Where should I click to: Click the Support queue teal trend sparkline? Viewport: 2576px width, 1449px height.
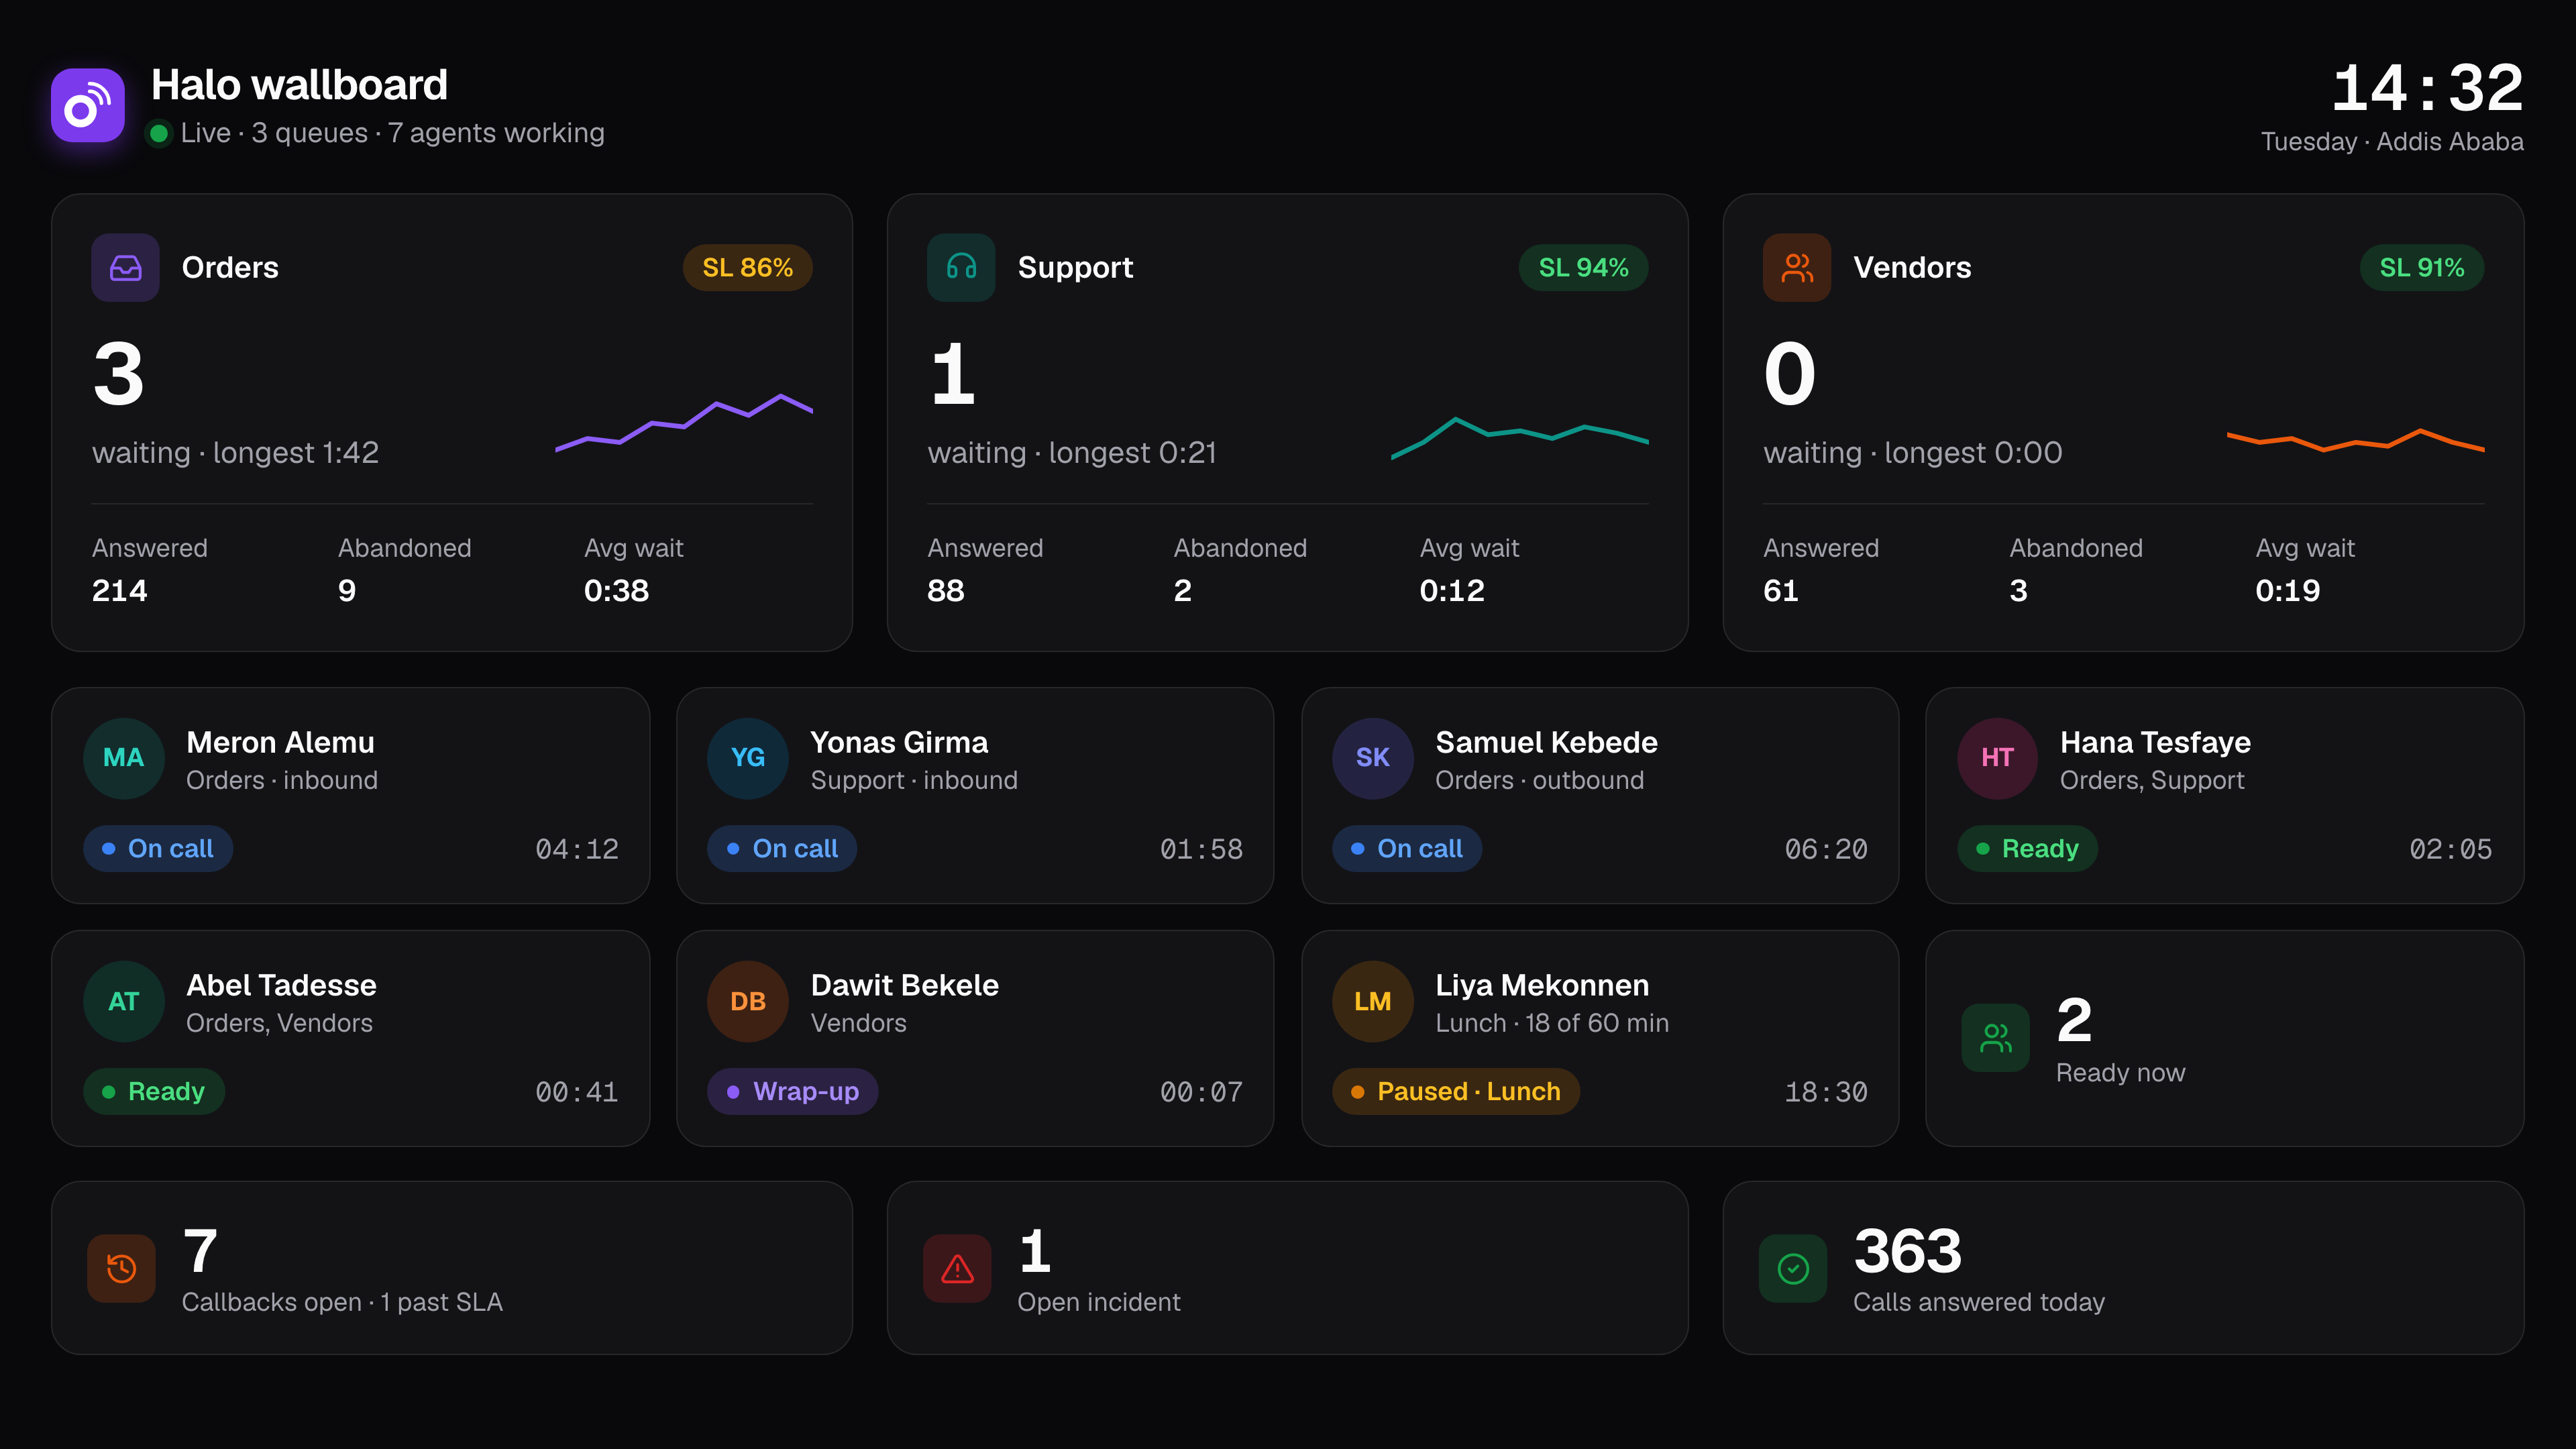click(x=1520, y=438)
